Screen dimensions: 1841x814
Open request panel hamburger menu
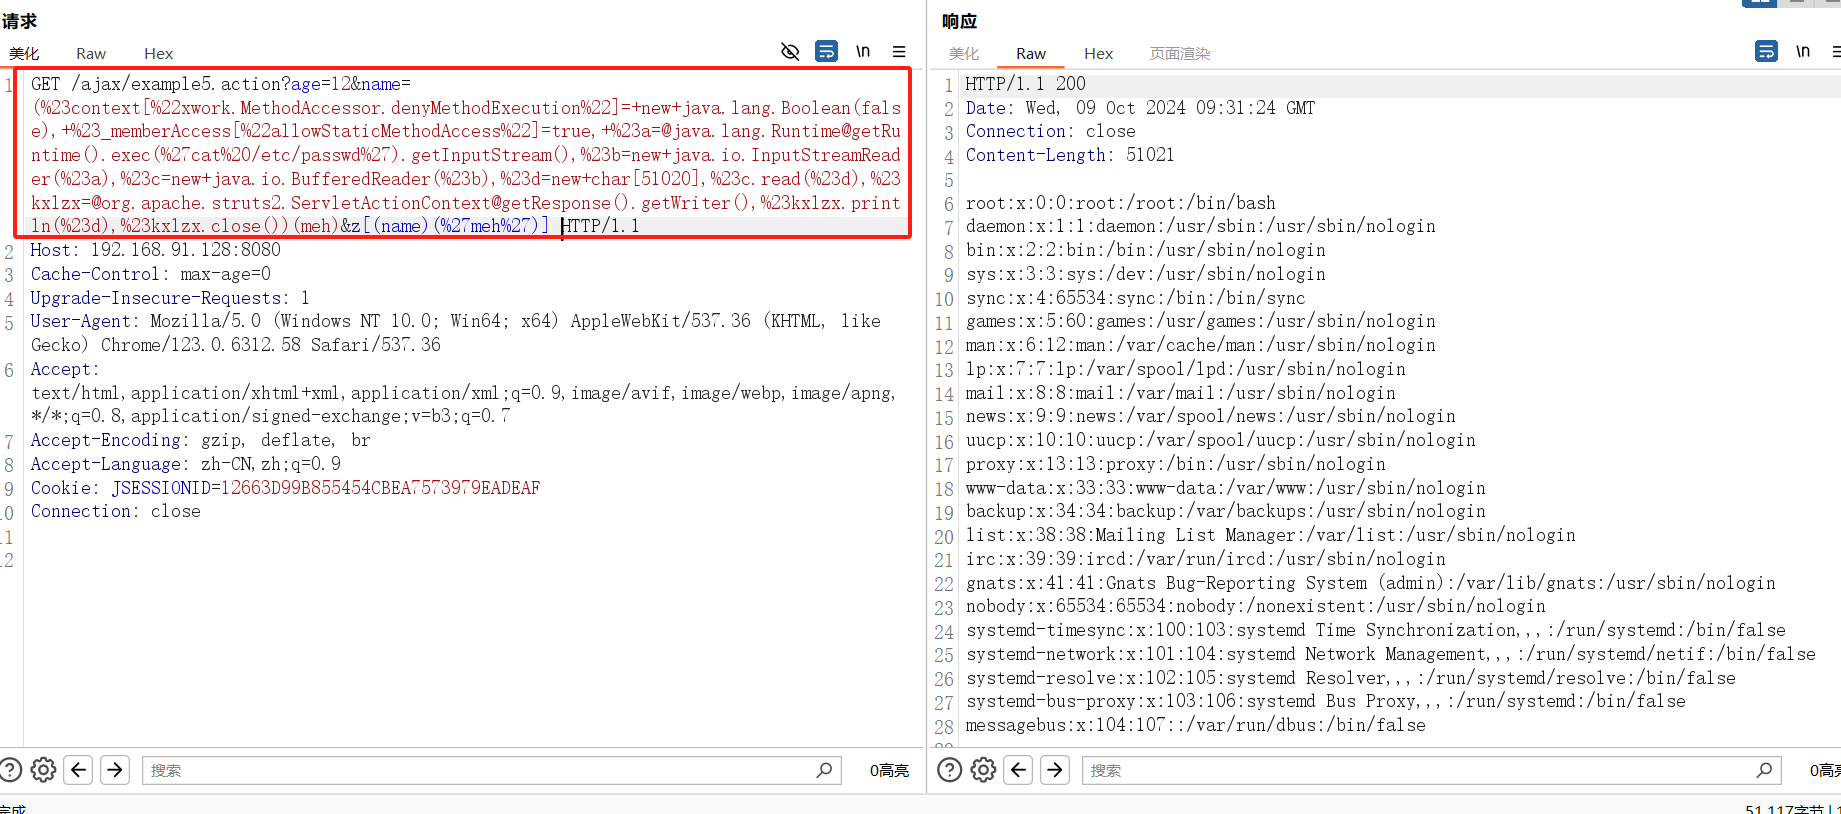click(899, 51)
